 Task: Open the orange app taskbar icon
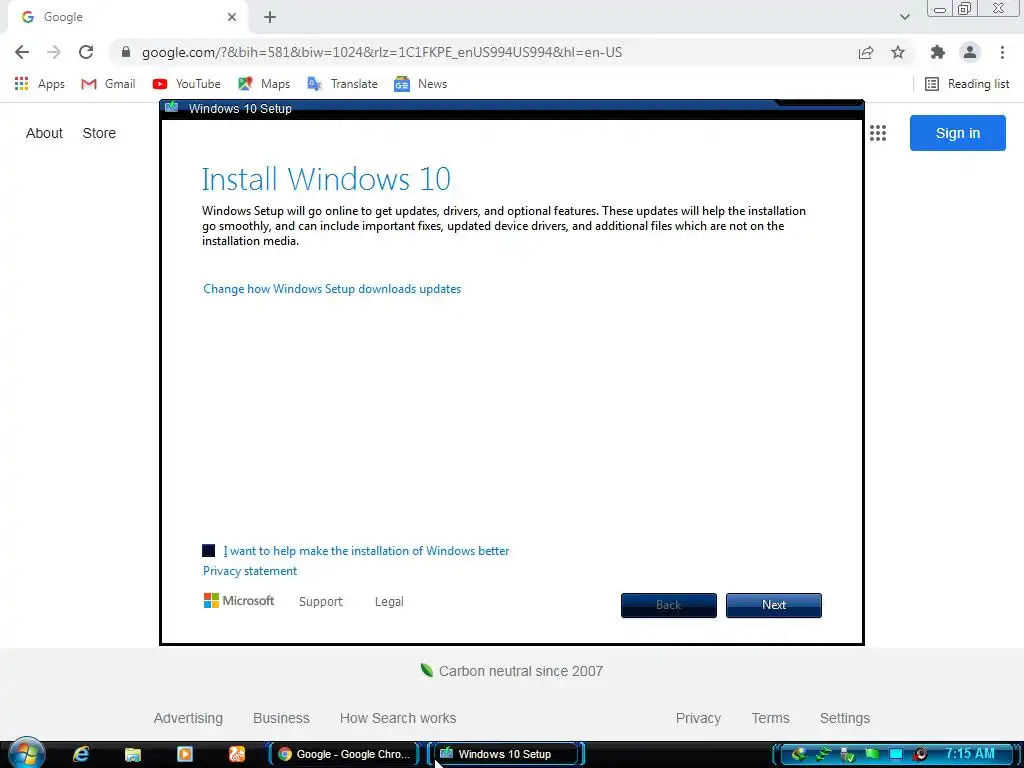(x=236, y=754)
